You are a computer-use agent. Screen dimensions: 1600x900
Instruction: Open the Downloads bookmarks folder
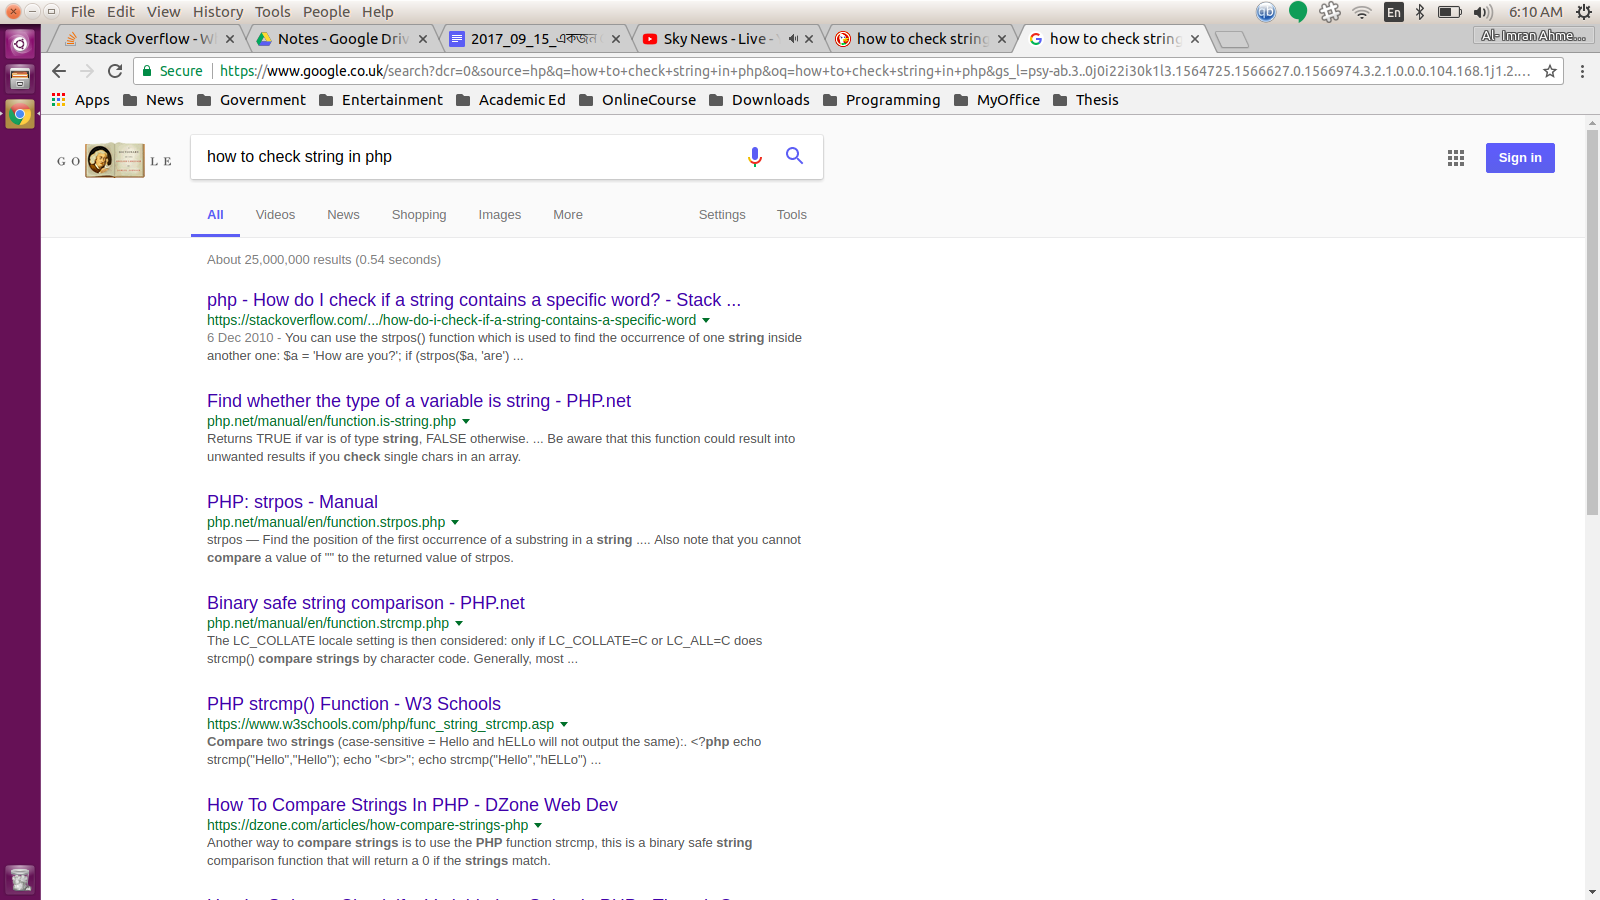(759, 100)
